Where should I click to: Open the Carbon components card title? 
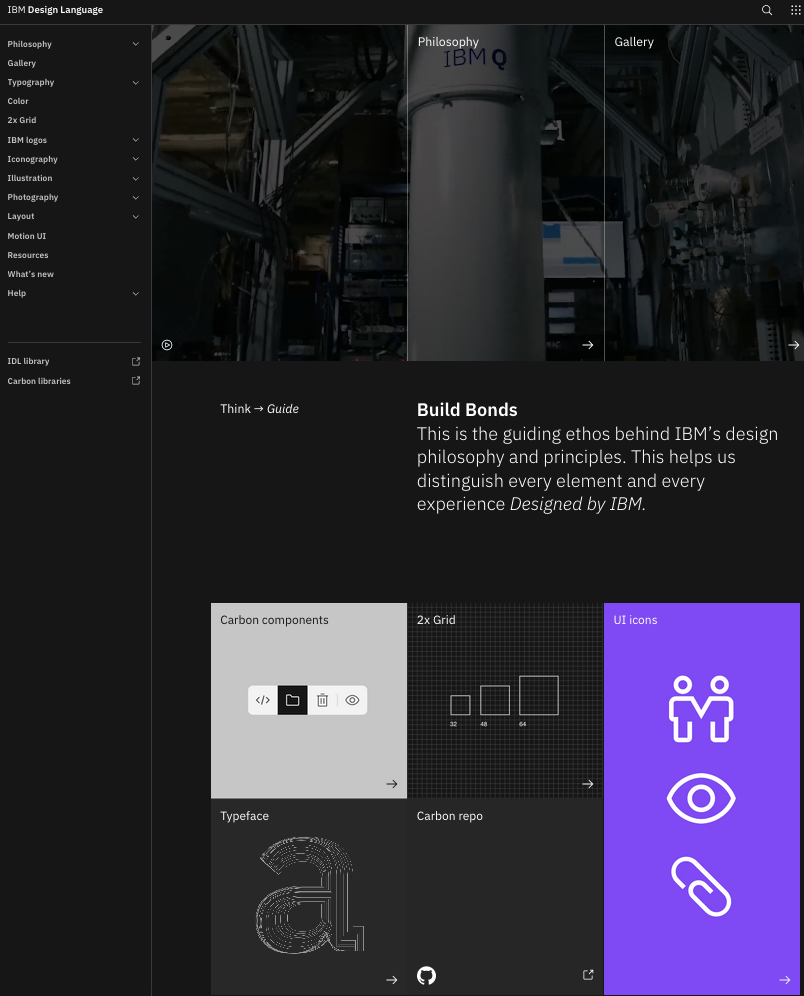pos(274,620)
